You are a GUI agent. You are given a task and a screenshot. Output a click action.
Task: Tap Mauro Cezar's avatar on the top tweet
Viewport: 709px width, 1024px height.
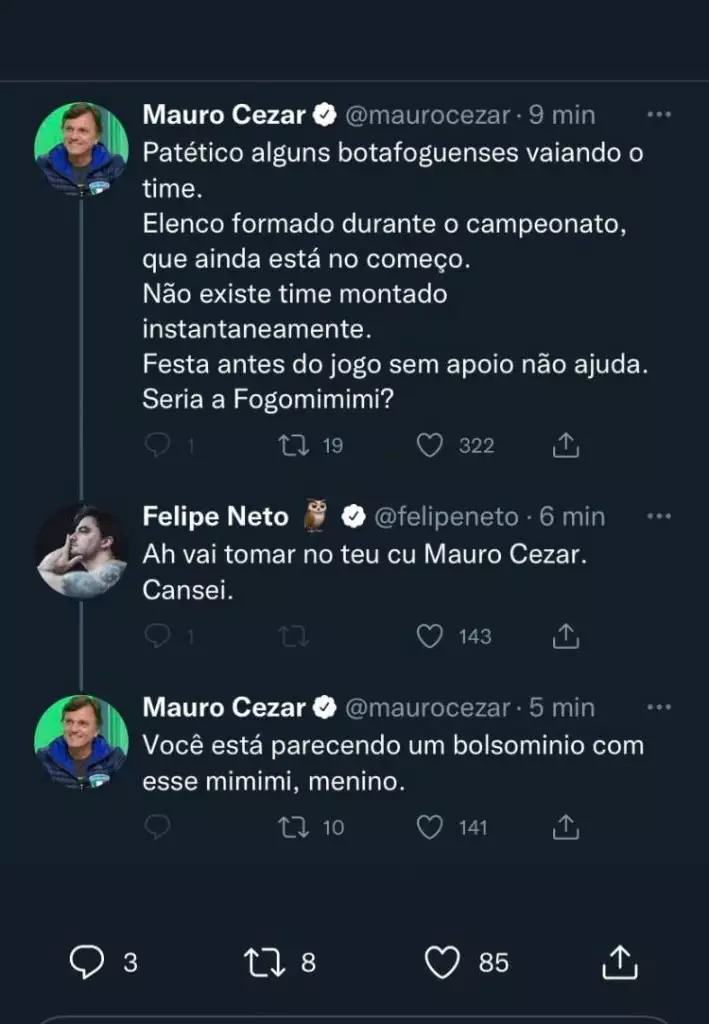82,149
